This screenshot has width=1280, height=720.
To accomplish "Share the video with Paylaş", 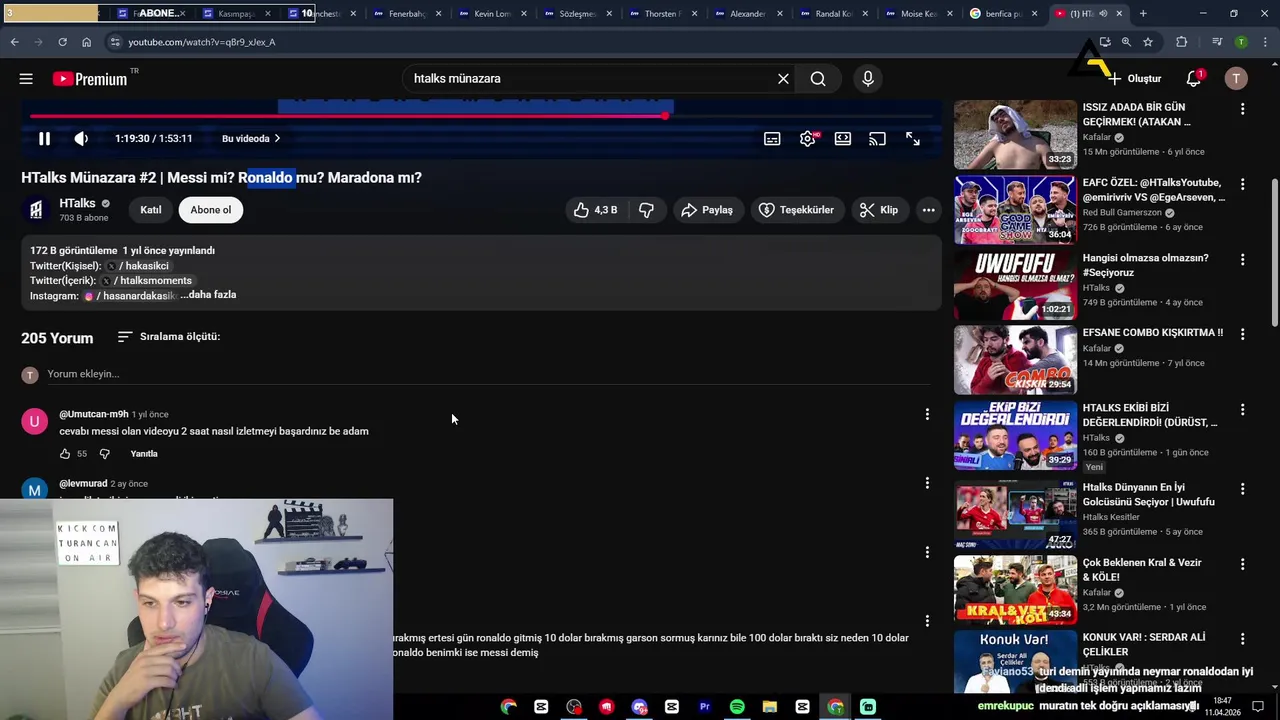I will (707, 210).
